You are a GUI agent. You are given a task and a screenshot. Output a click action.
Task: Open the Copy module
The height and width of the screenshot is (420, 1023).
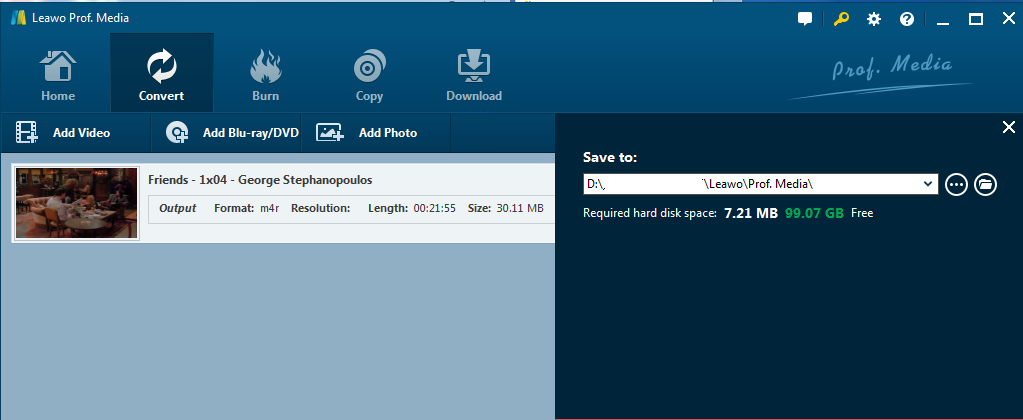tap(369, 74)
